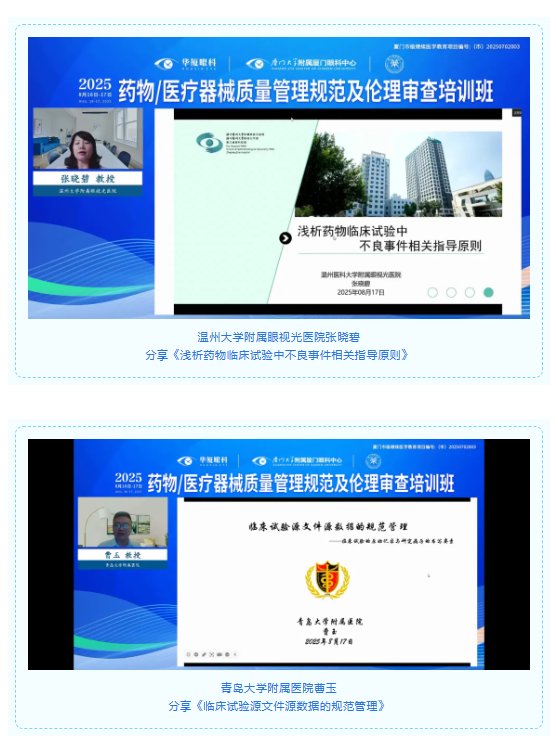
Task: Select the first empty circle slide indicator
Action: (433, 292)
